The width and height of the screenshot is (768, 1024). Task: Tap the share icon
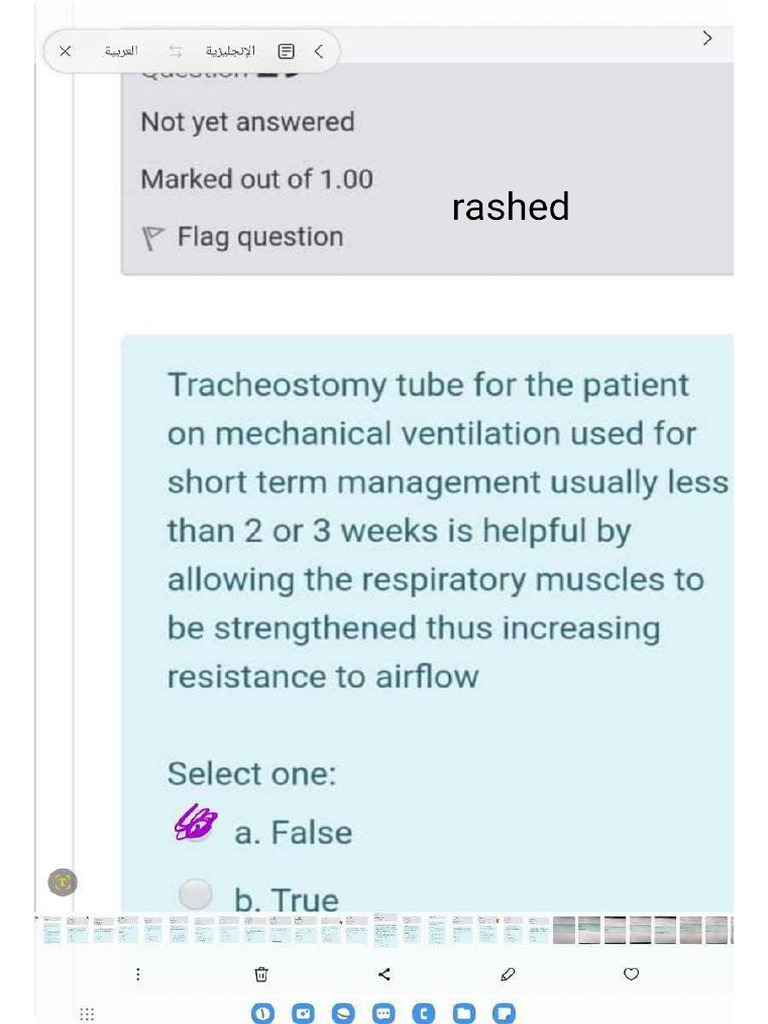click(x=385, y=974)
